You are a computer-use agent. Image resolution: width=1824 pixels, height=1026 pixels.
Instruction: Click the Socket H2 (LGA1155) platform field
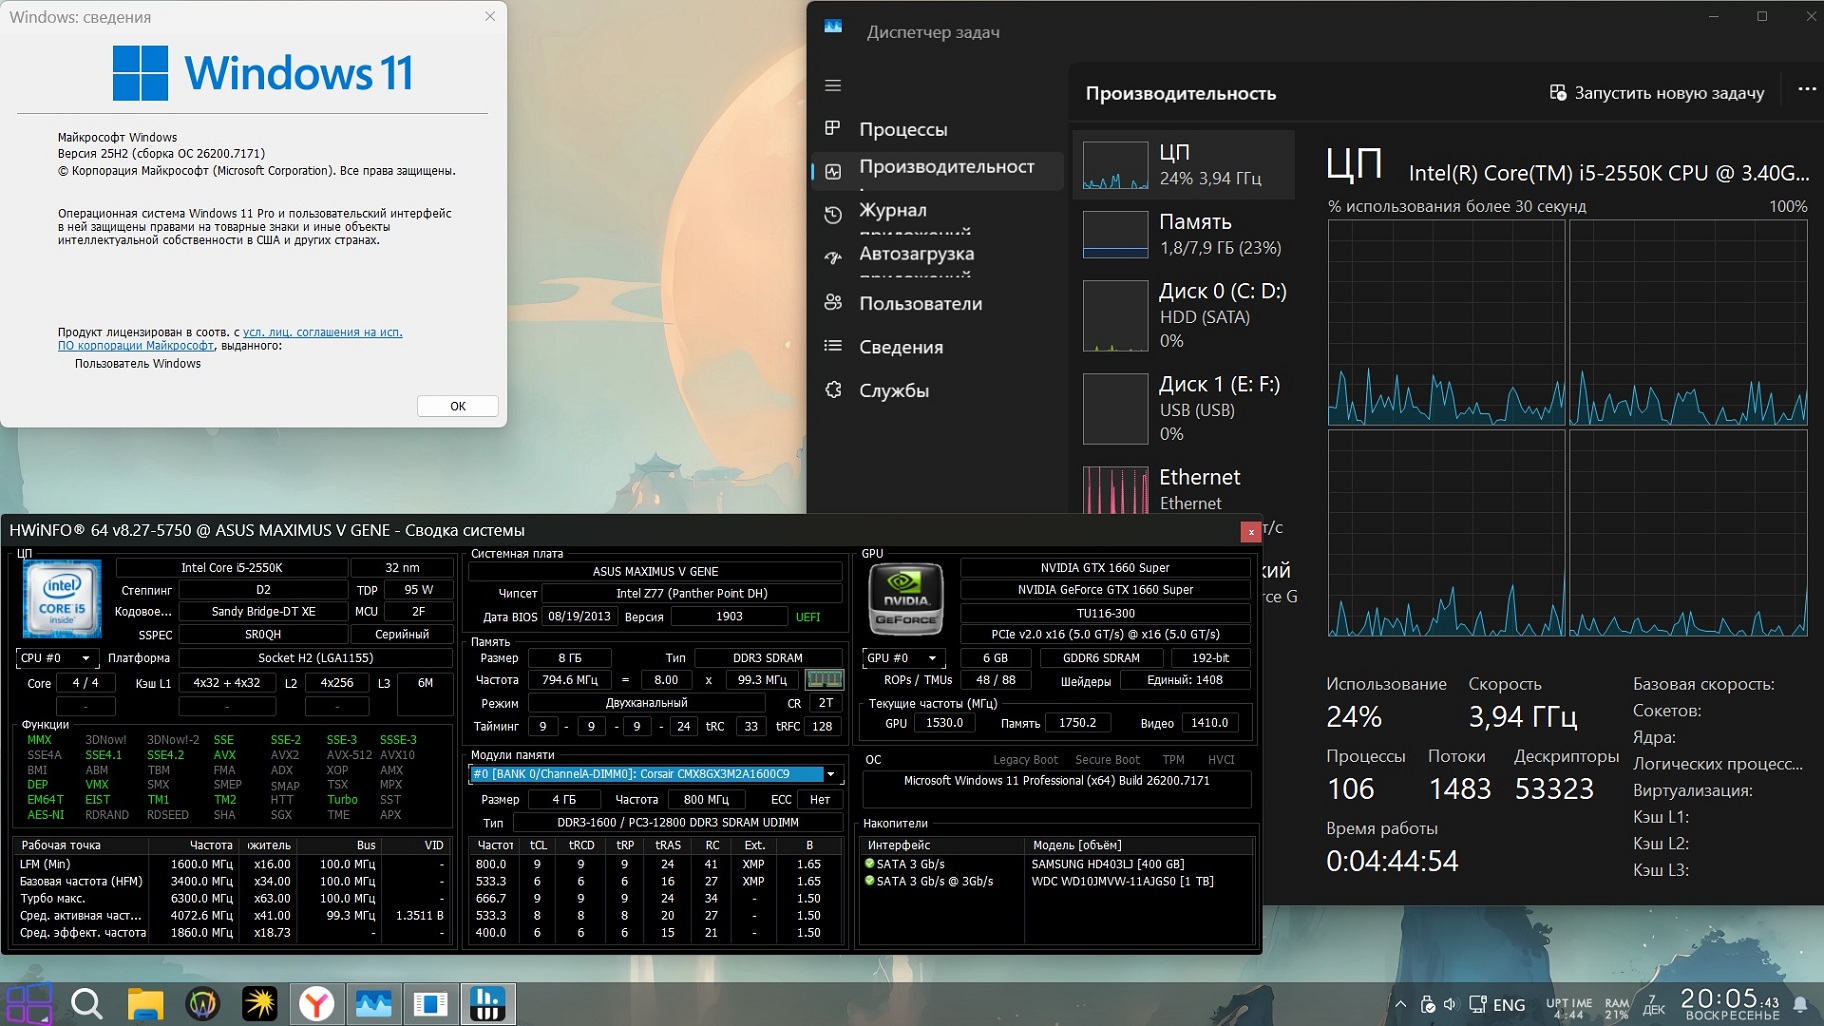(x=315, y=658)
